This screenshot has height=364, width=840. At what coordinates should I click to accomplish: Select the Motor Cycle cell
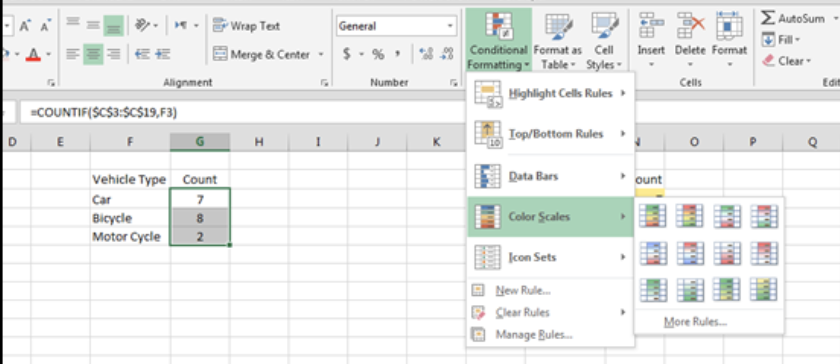pyautogui.click(x=130, y=237)
